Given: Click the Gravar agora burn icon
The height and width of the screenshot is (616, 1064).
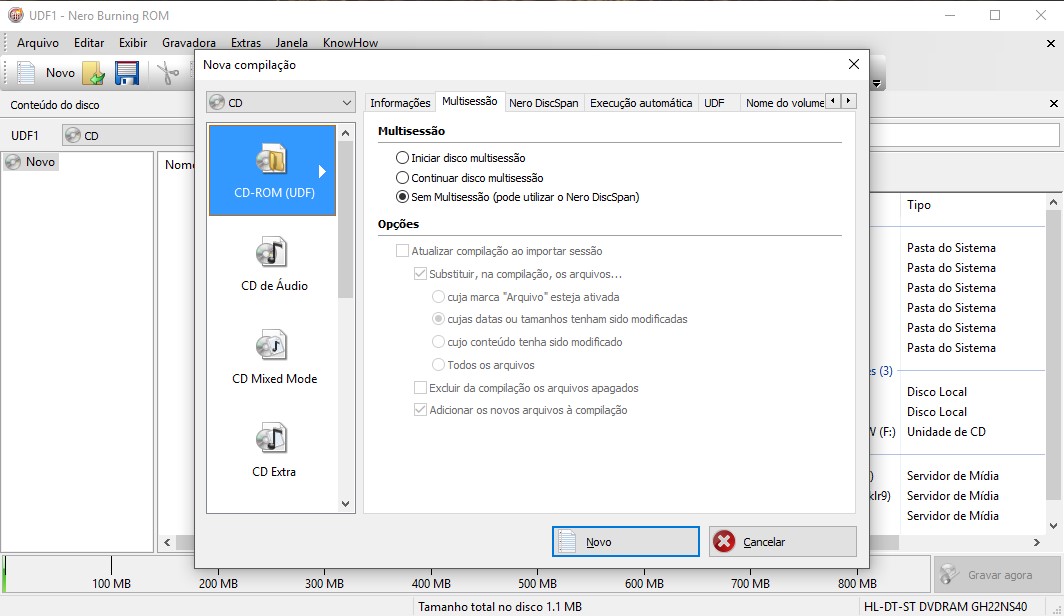Looking at the screenshot, I should click(x=949, y=575).
